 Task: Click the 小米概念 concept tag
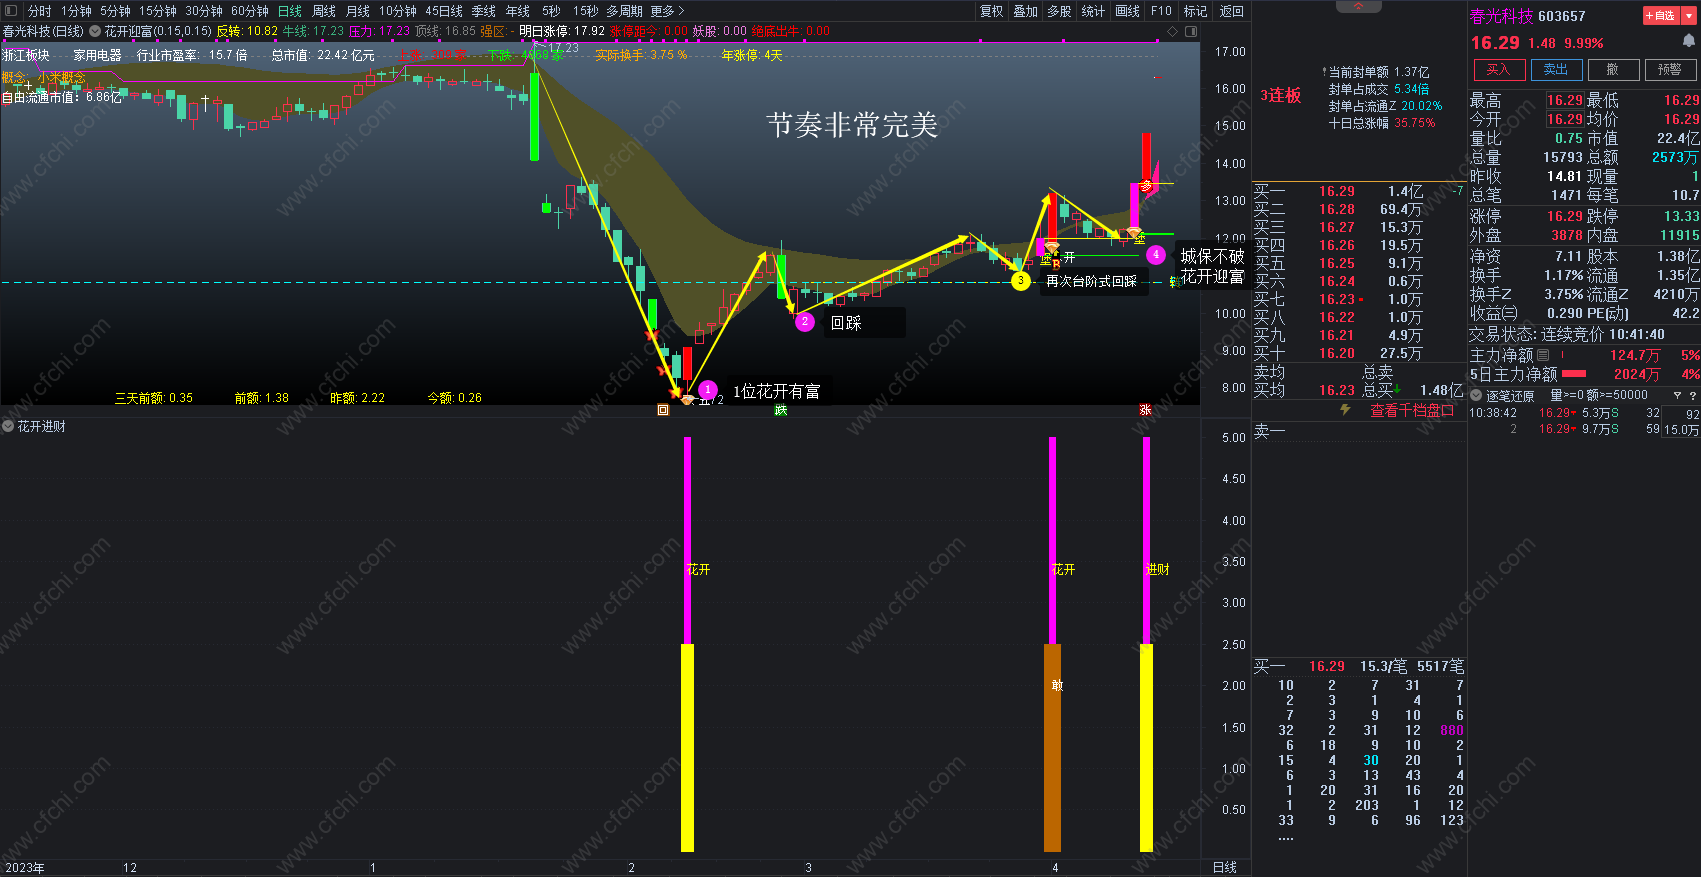click(x=62, y=77)
